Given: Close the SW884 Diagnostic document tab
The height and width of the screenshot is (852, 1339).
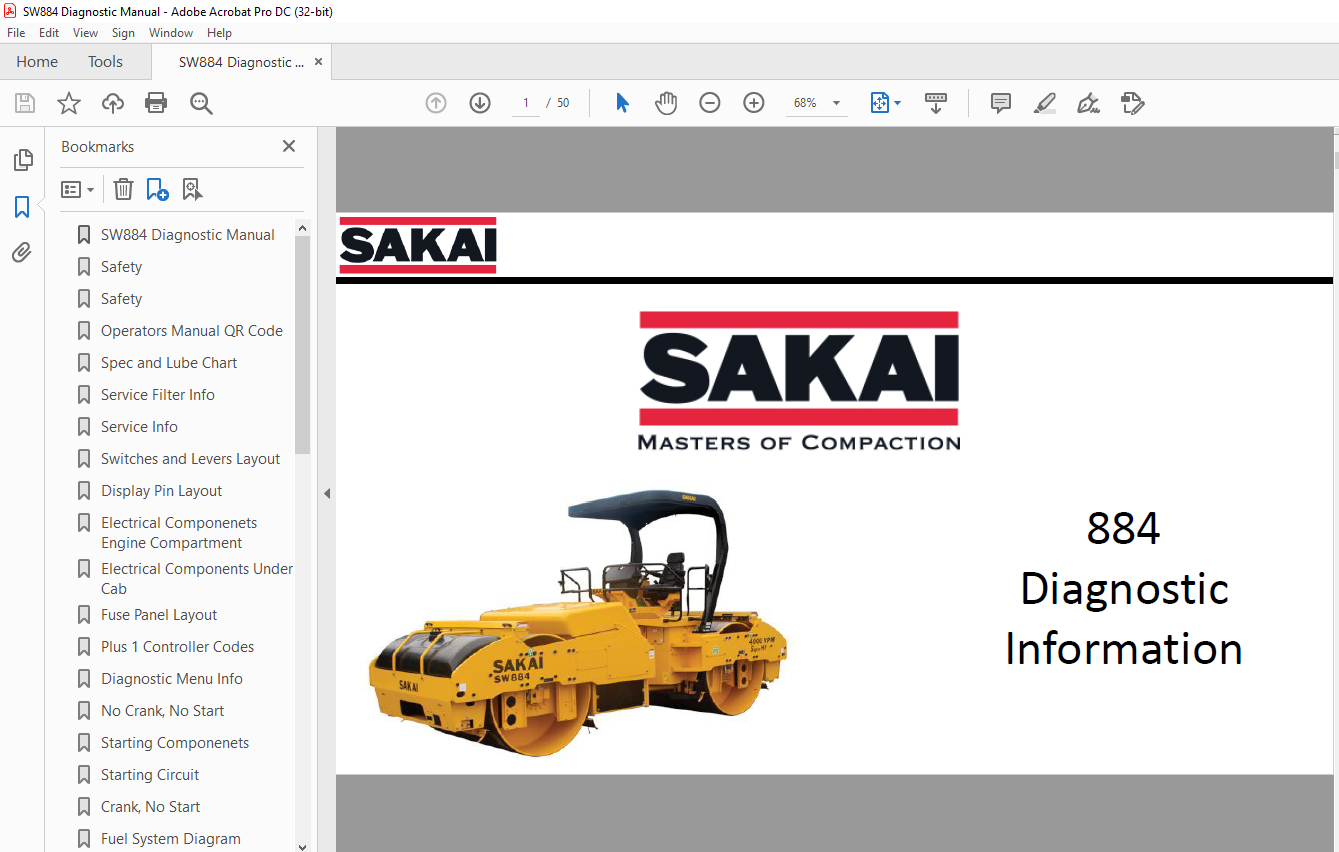Looking at the screenshot, I should point(319,62).
